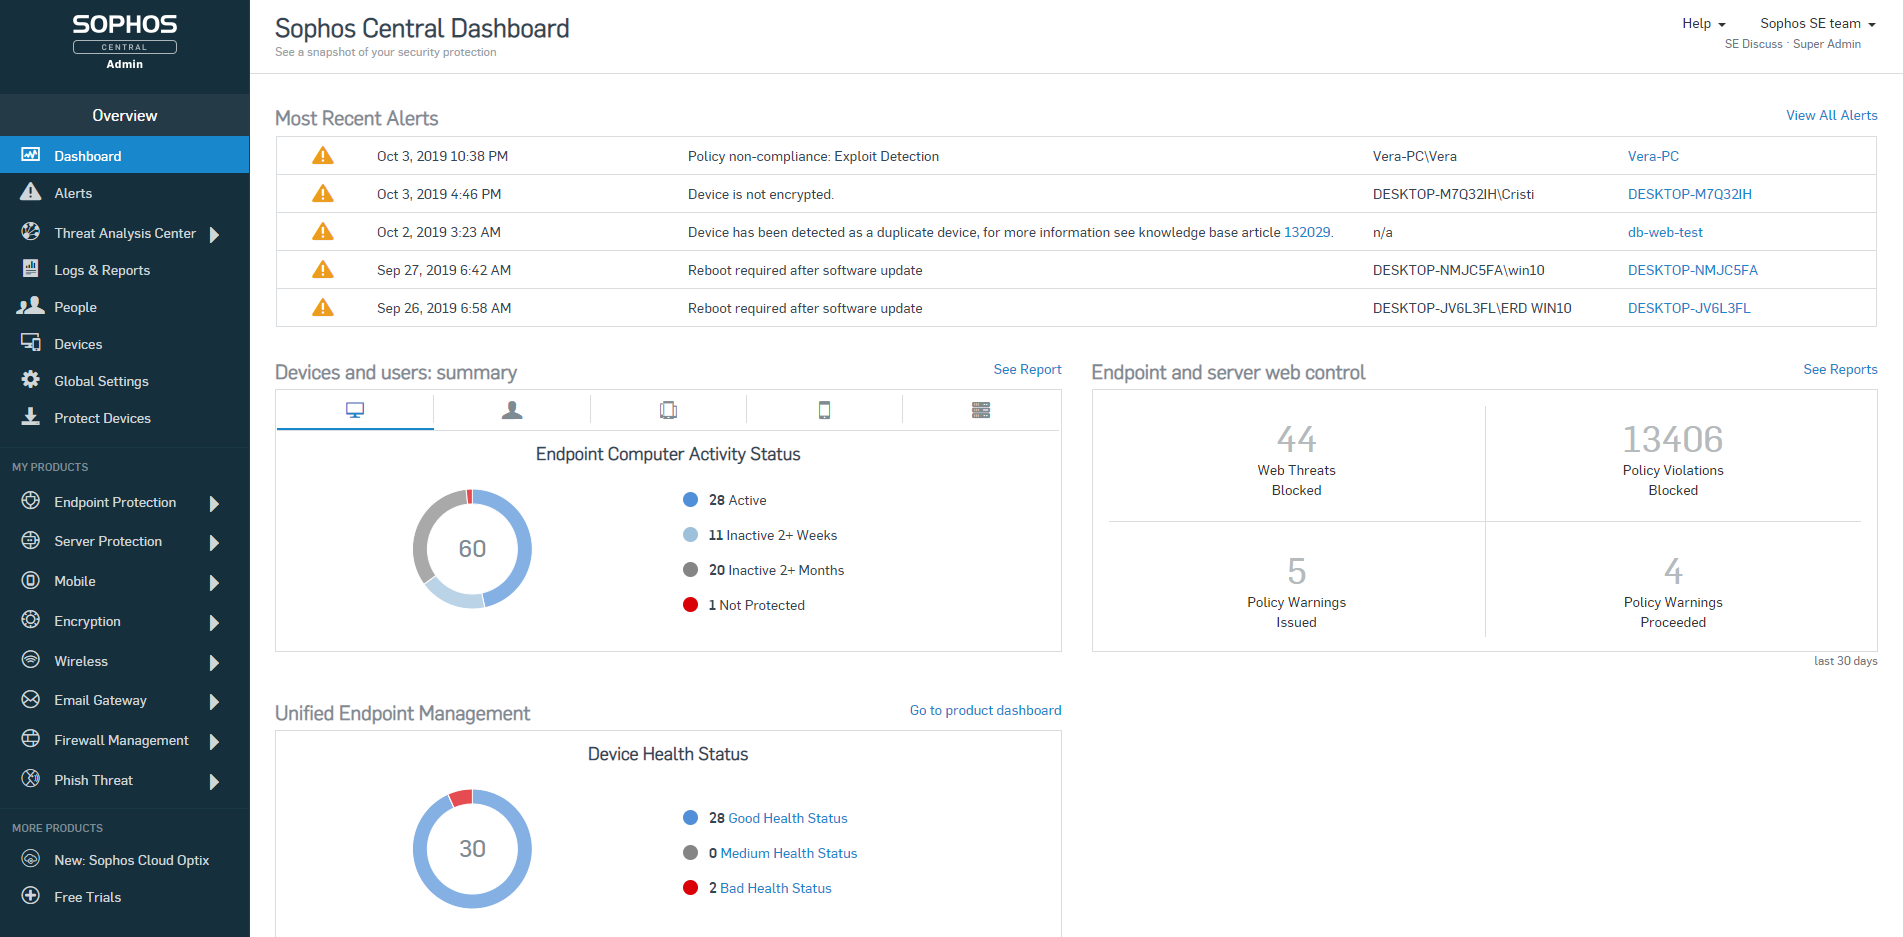
Task: Select Dashboard in the sidebar menu
Action: (88, 156)
